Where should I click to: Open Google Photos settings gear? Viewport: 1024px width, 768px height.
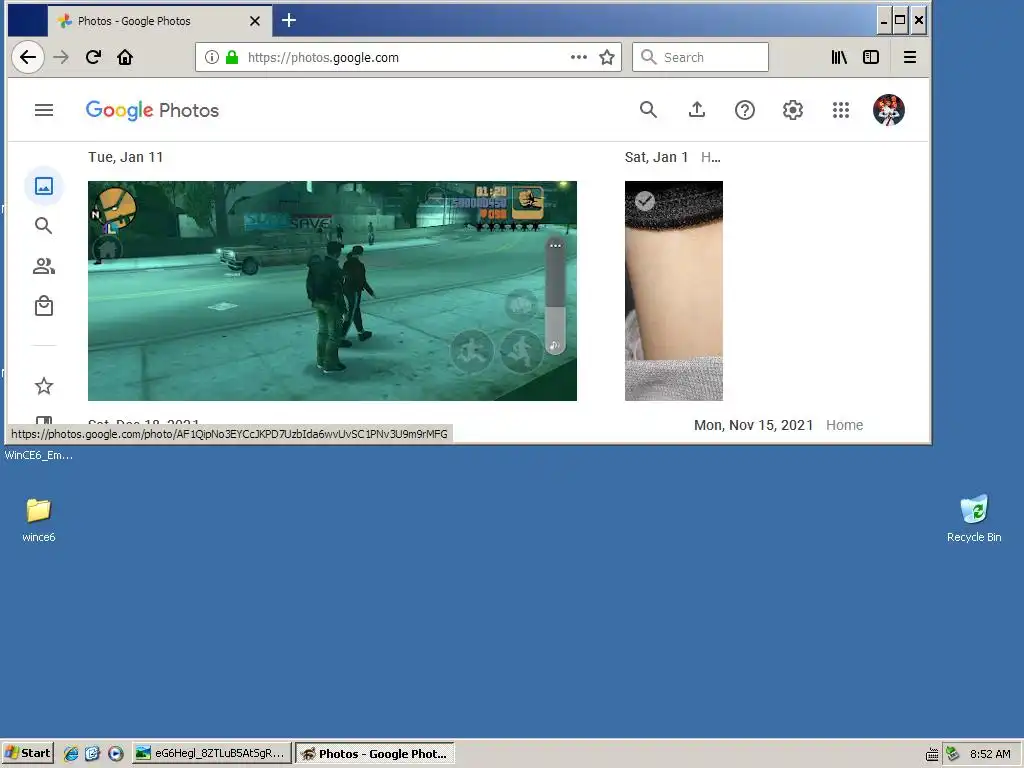(793, 110)
